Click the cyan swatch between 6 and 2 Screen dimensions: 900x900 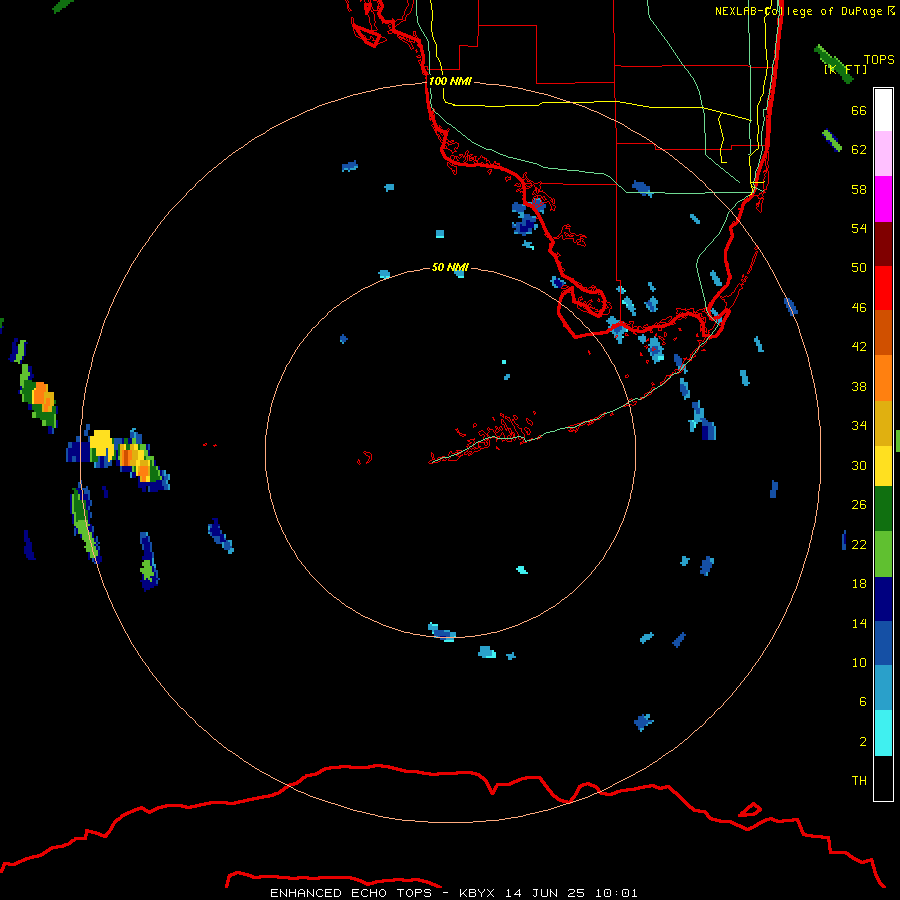(x=883, y=733)
